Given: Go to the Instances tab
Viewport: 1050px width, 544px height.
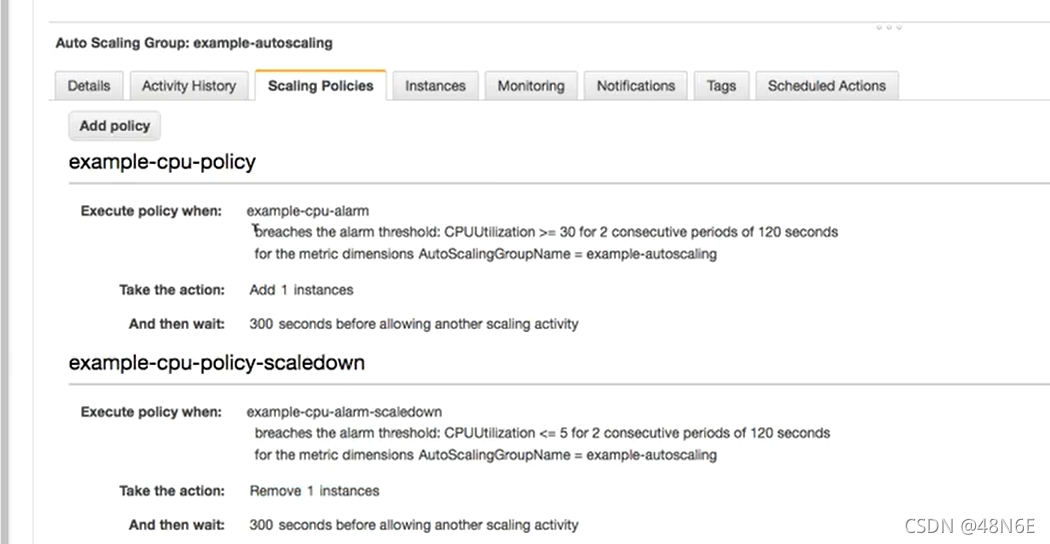Looking at the screenshot, I should click(x=435, y=86).
